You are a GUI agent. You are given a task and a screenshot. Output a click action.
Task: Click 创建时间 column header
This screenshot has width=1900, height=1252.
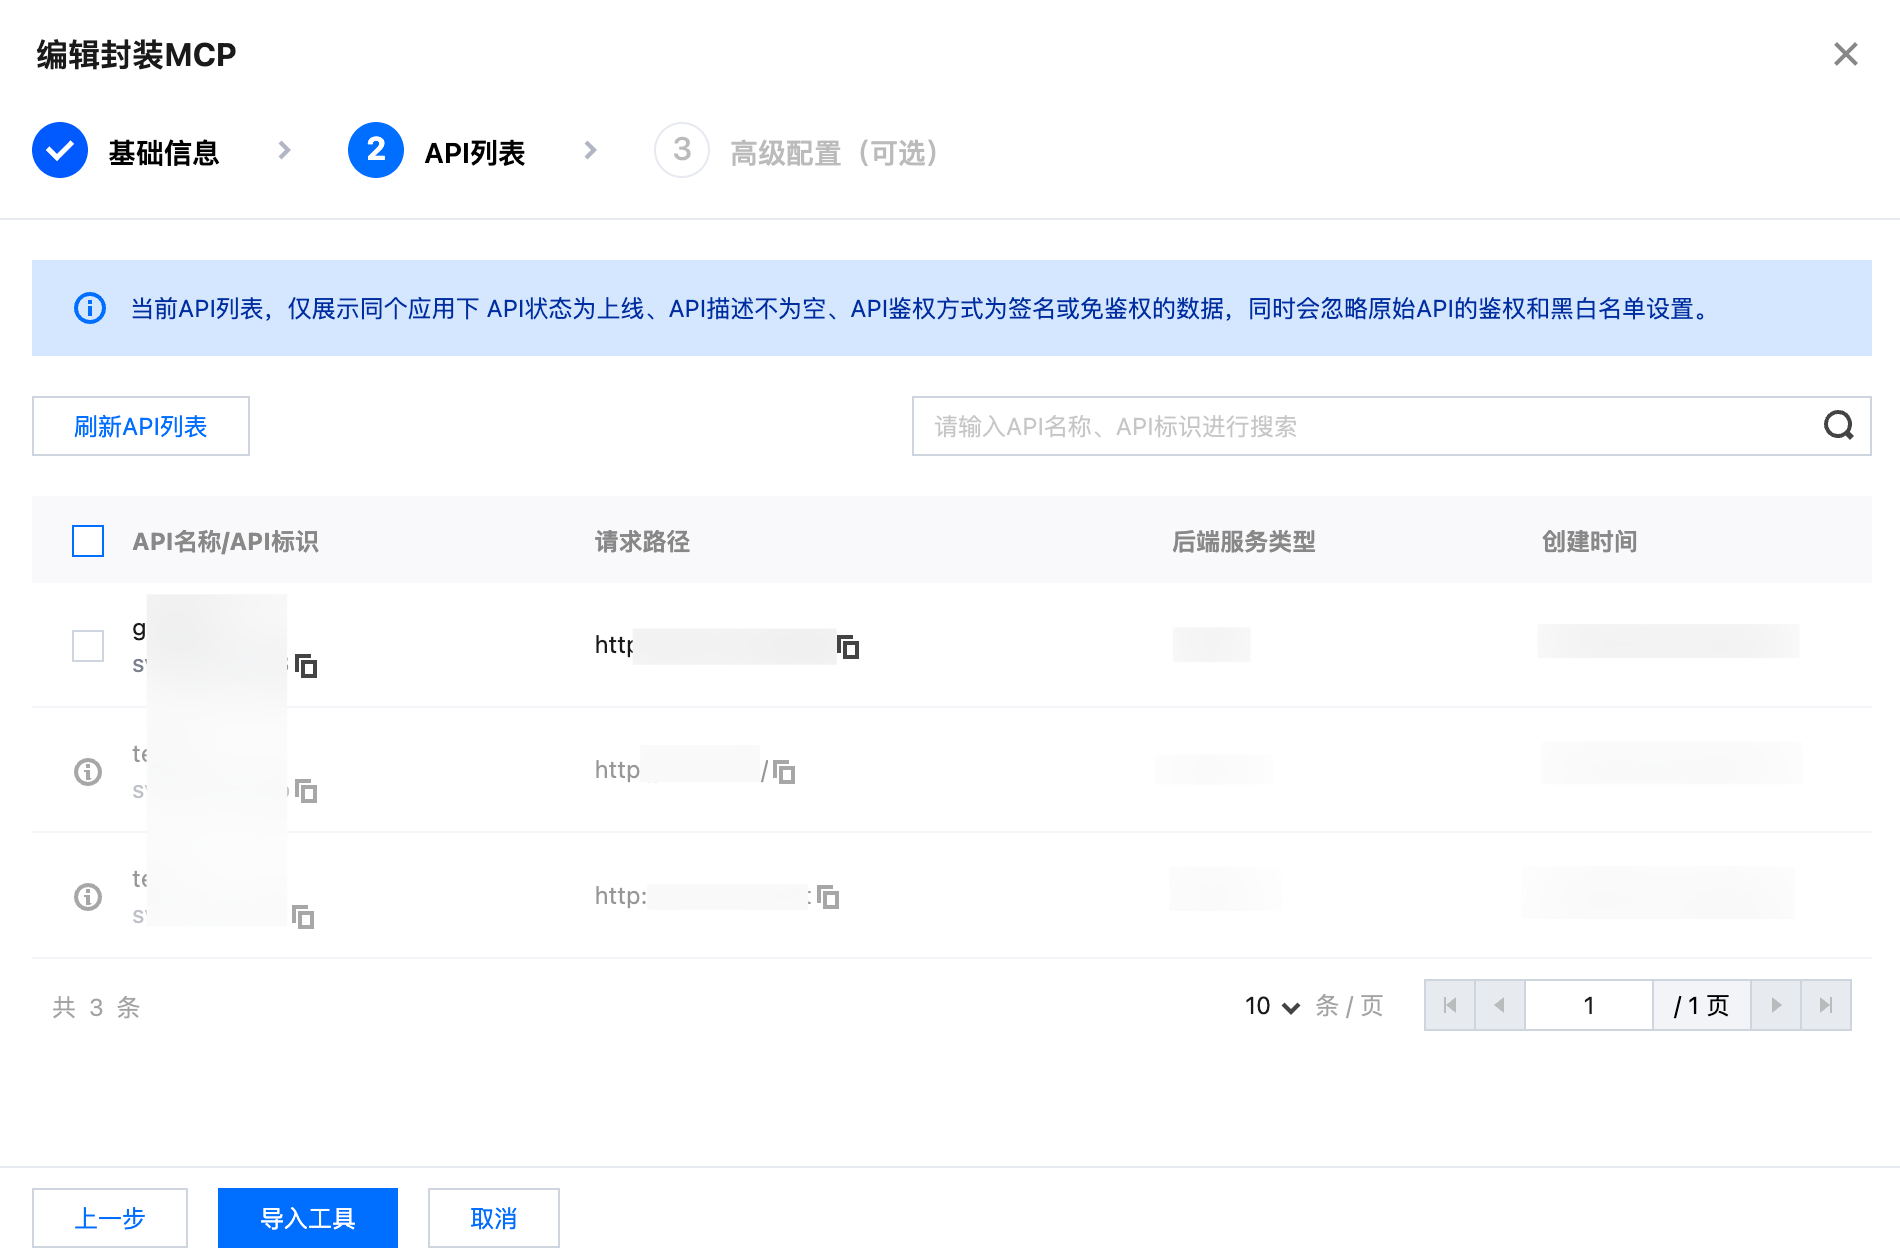[x=1589, y=542]
